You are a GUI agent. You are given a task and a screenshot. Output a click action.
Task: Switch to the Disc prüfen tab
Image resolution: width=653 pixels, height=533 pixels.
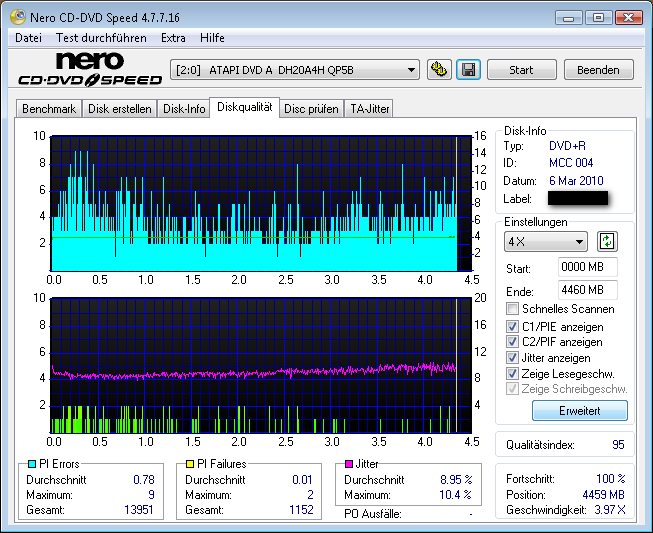click(x=311, y=109)
